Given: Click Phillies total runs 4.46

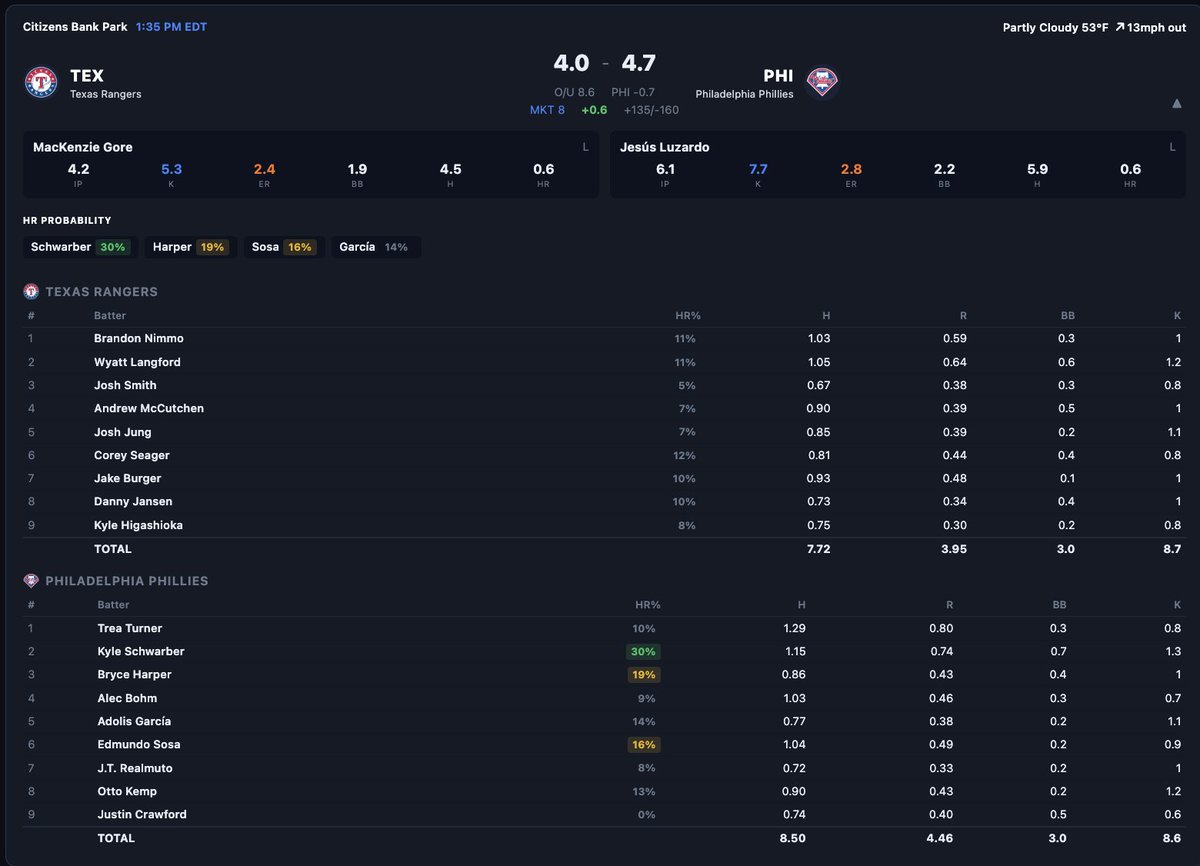Looking at the screenshot, I should (x=940, y=838).
